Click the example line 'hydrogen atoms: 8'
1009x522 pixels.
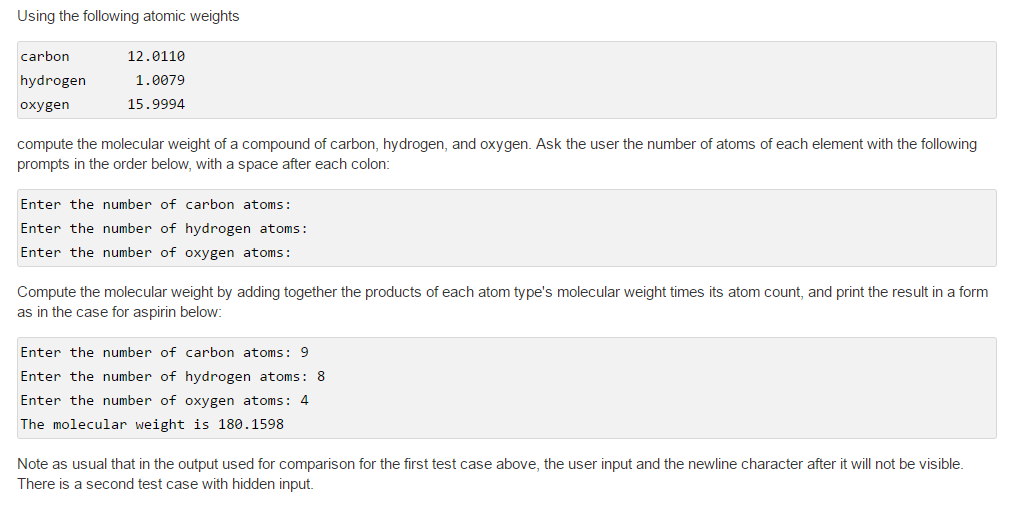tap(172, 377)
